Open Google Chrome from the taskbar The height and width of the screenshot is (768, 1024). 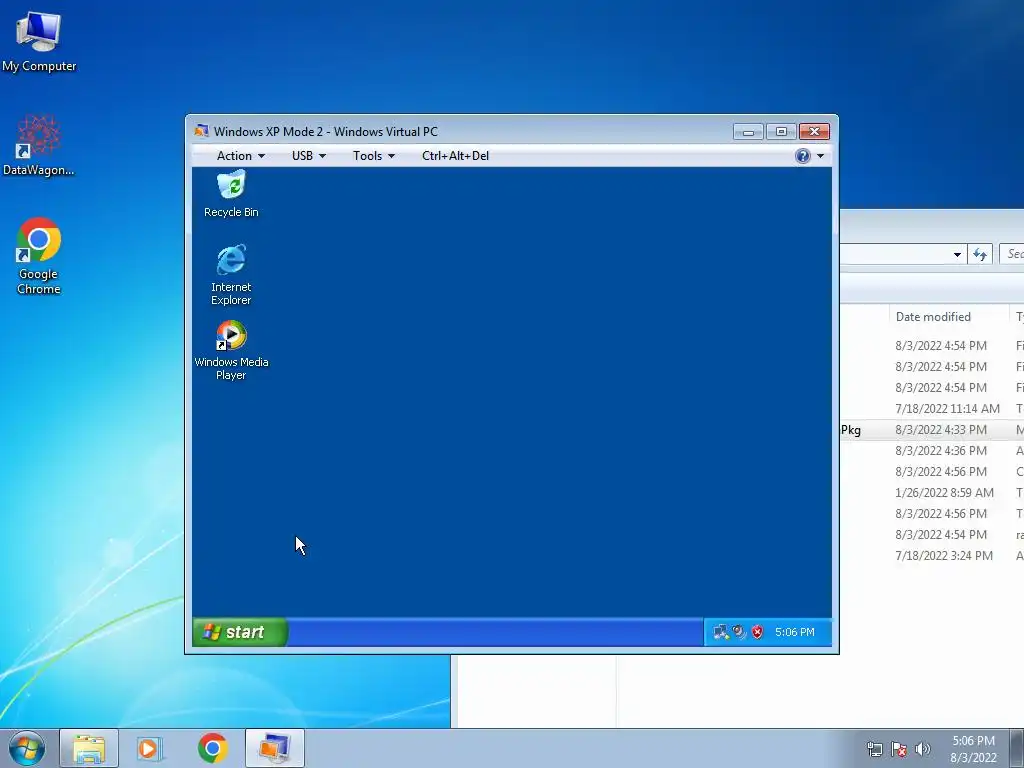pyautogui.click(x=213, y=748)
